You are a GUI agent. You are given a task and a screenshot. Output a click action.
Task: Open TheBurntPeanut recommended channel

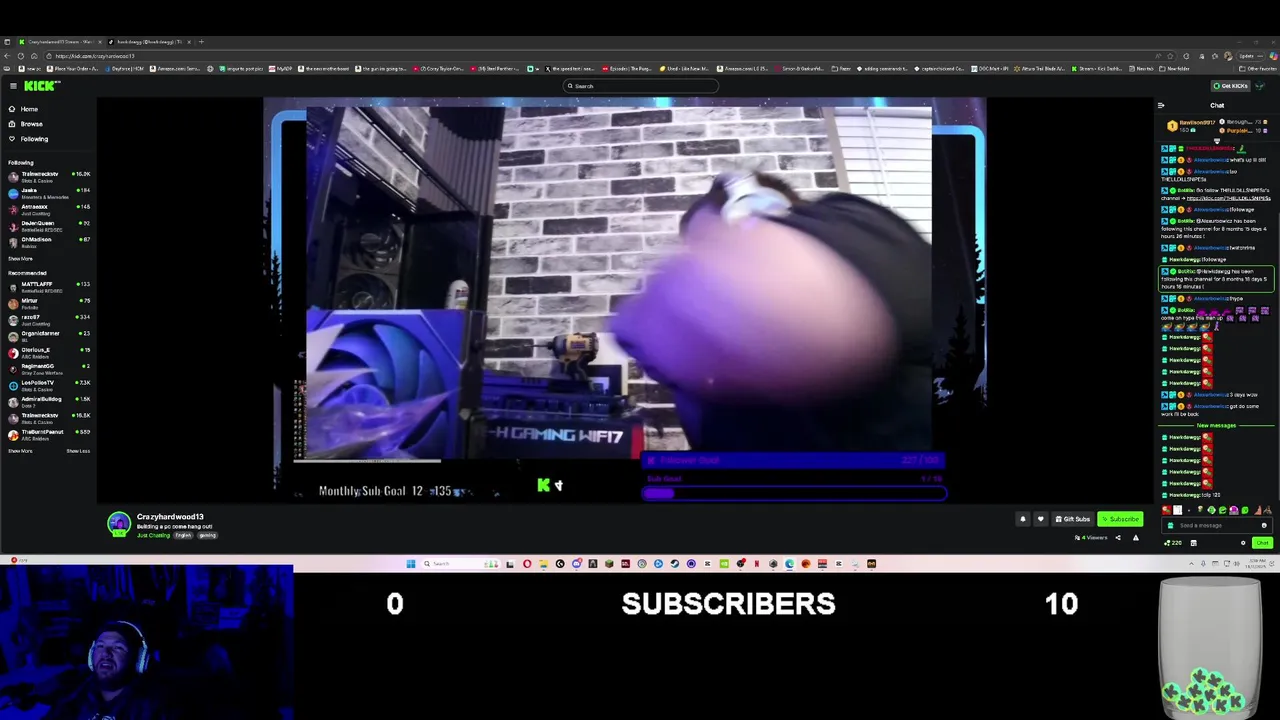(x=48, y=433)
